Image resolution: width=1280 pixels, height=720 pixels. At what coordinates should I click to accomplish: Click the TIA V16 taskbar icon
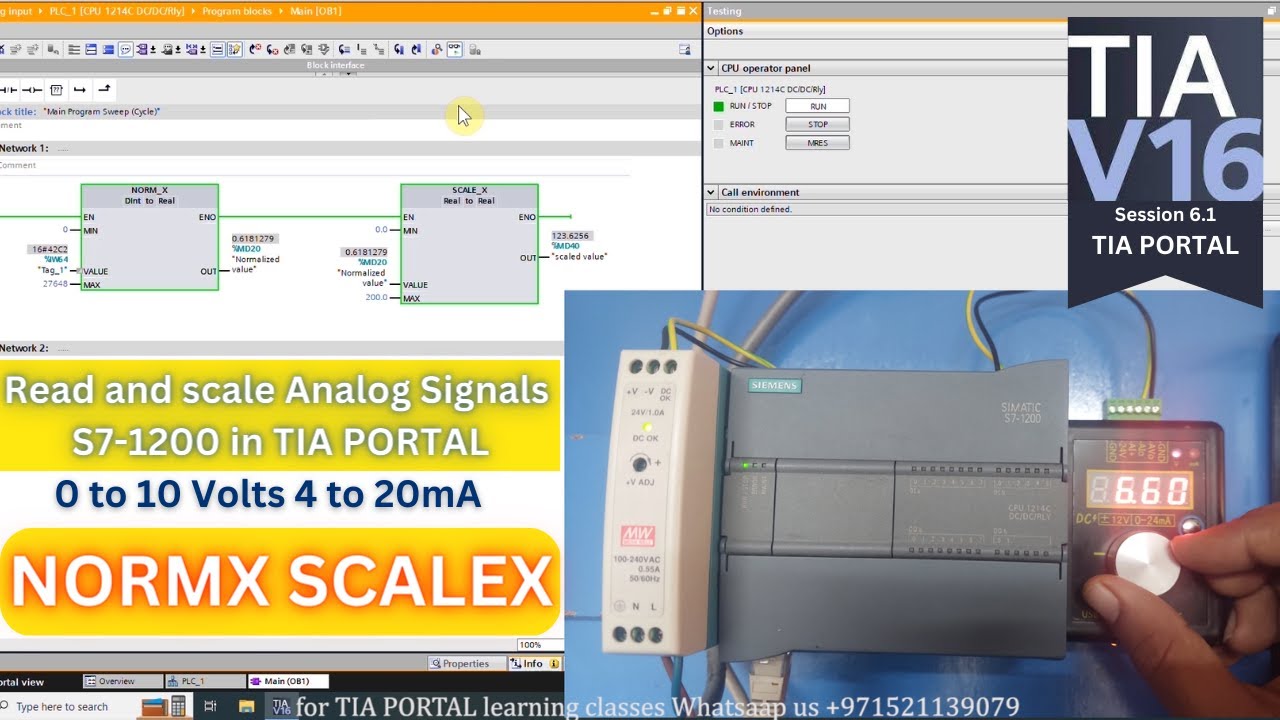pyautogui.click(x=282, y=706)
